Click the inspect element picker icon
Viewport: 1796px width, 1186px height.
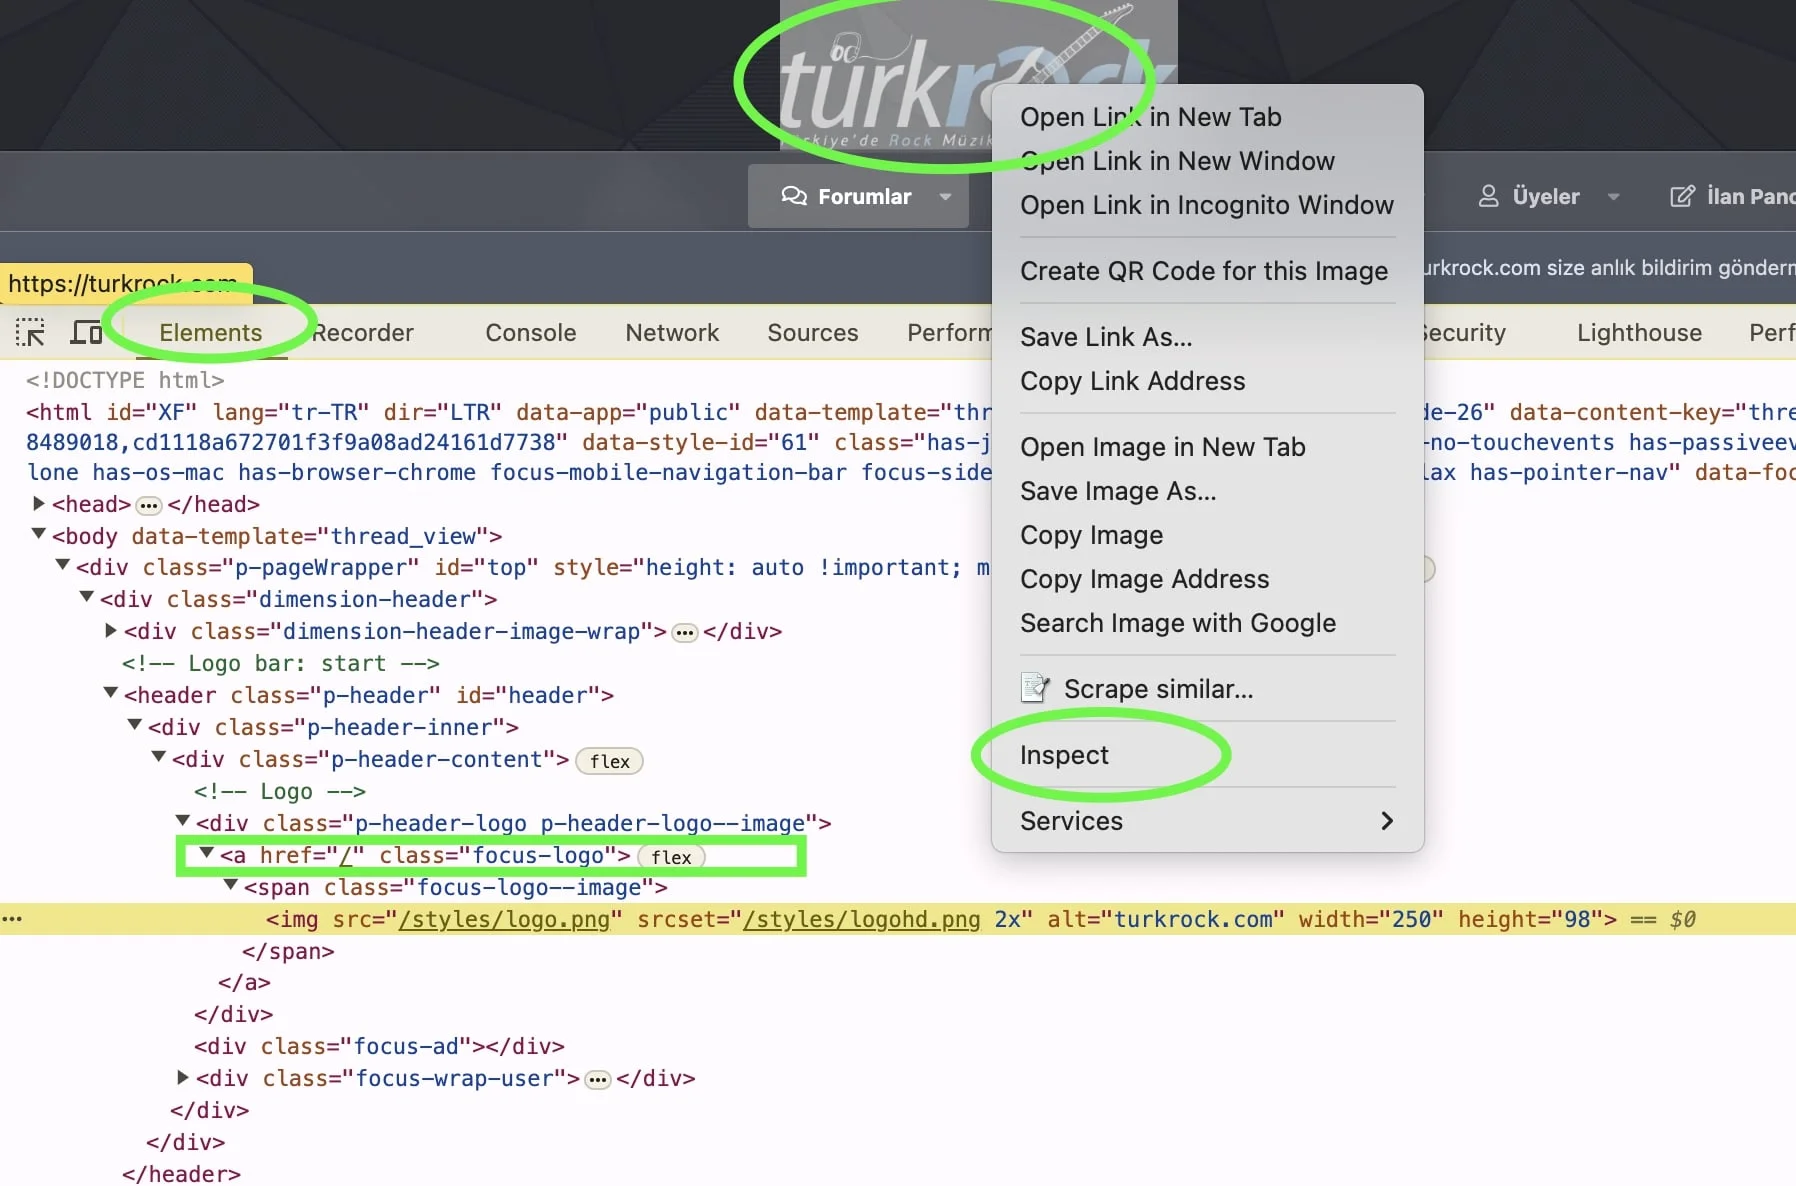(x=30, y=332)
